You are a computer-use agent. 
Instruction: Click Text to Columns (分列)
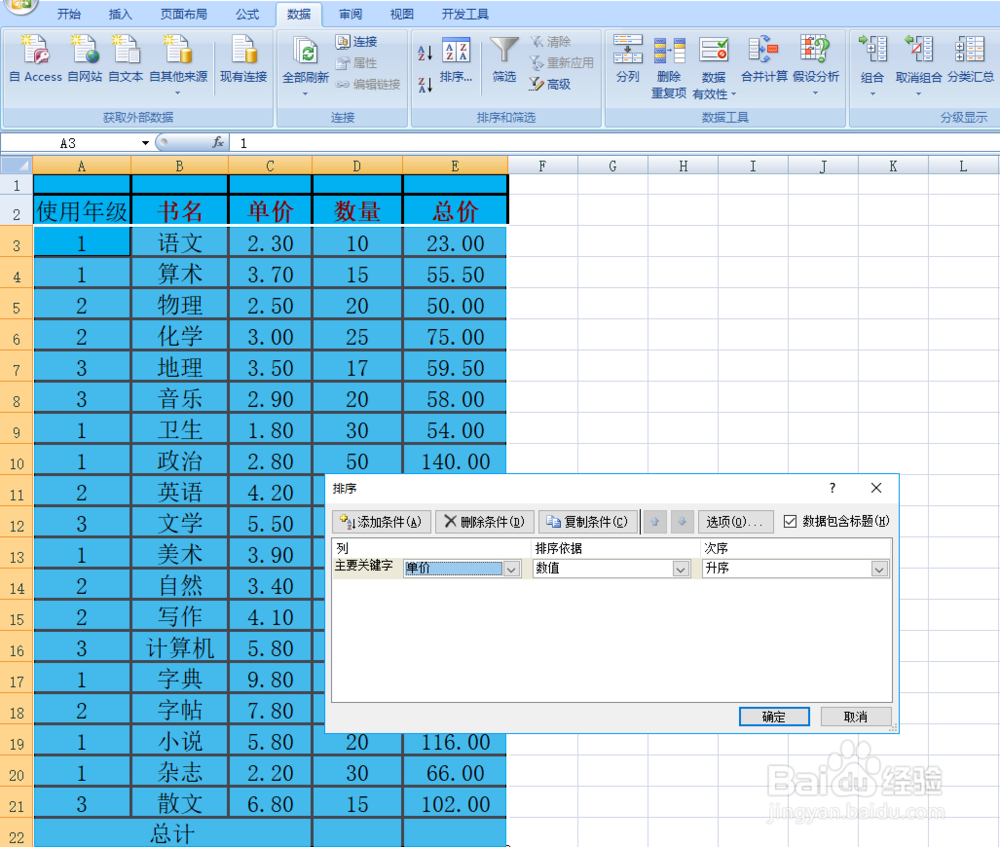(628, 59)
